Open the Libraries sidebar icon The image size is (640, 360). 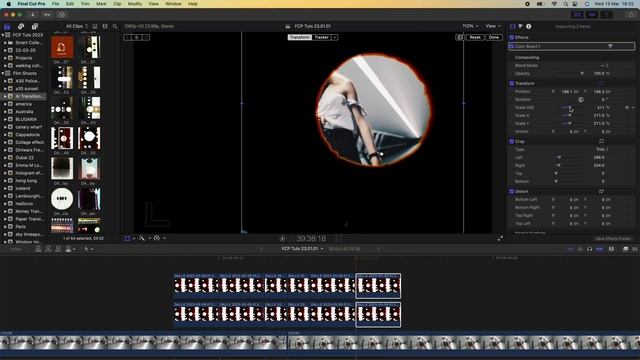coord(7,26)
